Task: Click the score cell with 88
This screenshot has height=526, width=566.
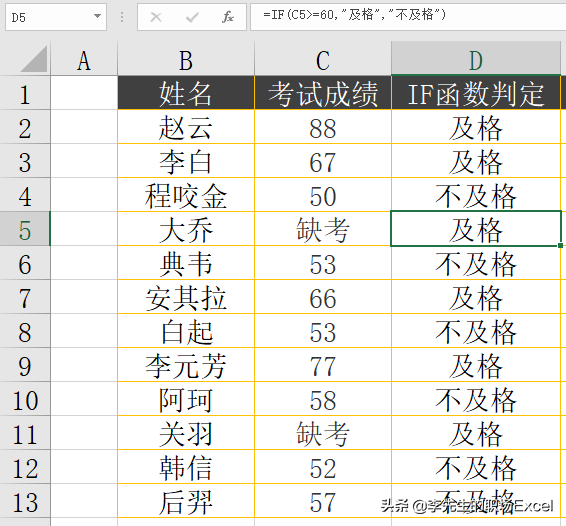Action: pyautogui.click(x=323, y=127)
